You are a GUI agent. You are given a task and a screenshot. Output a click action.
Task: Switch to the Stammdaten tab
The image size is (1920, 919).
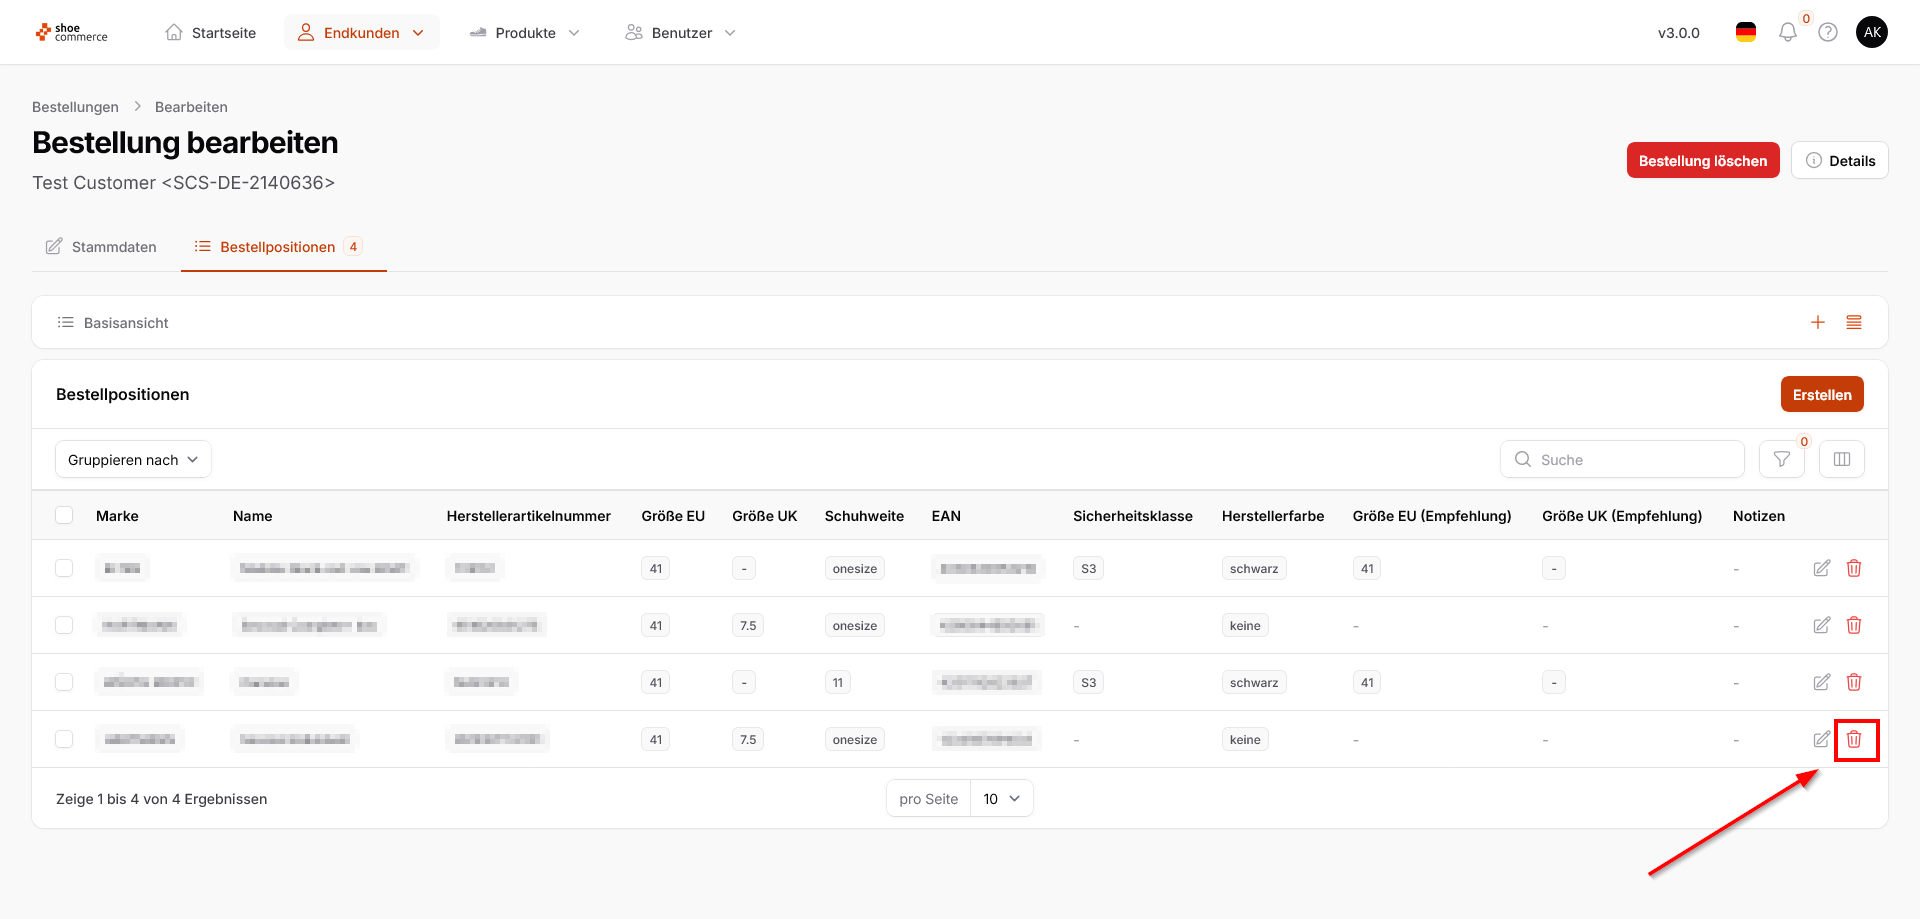coord(102,247)
